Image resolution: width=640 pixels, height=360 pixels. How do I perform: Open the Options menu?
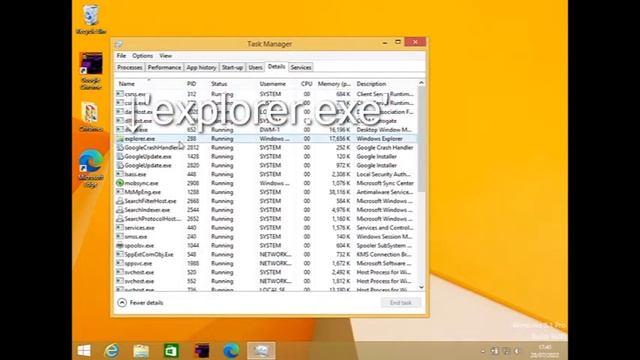pyautogui.click(x=142, y=56)
